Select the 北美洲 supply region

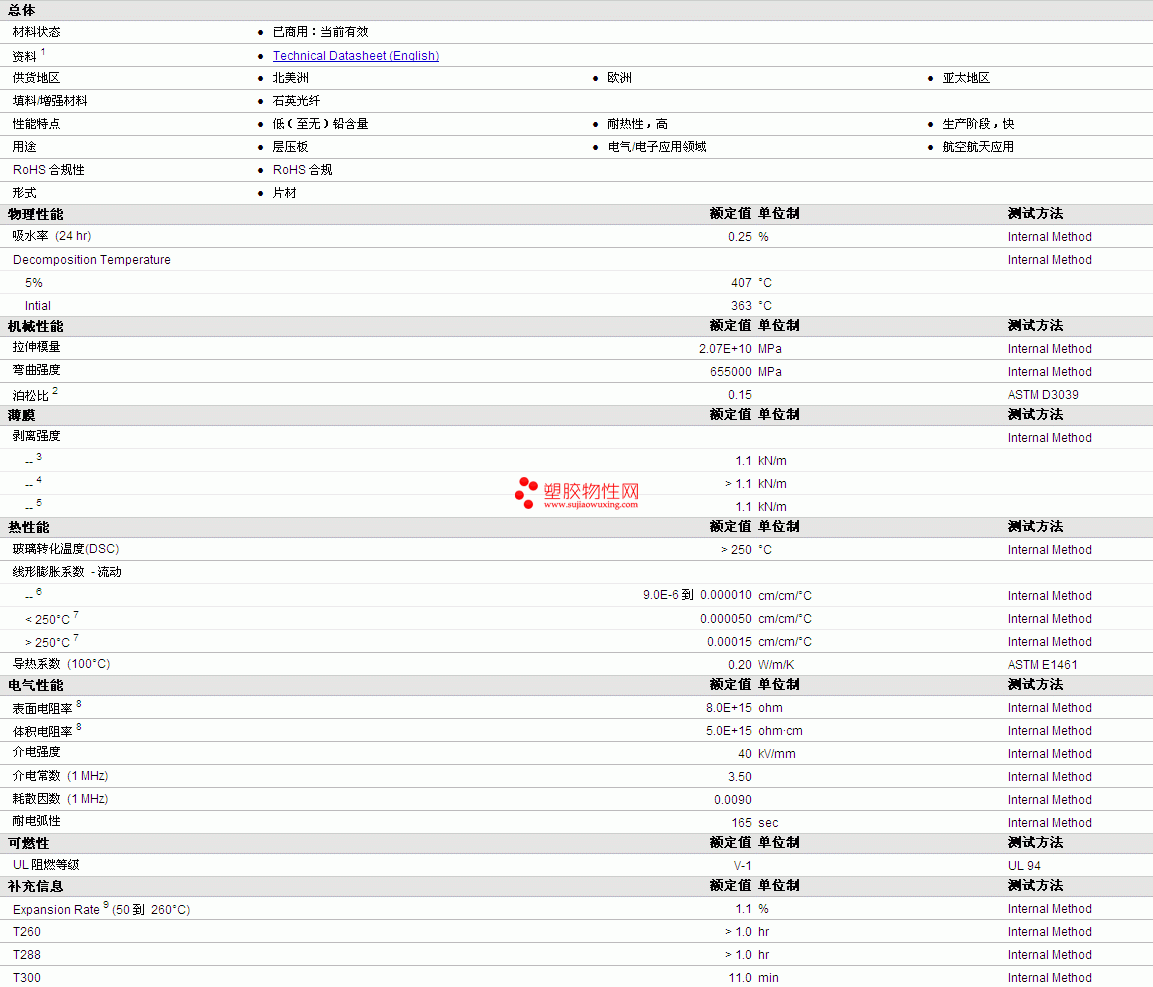290,78
